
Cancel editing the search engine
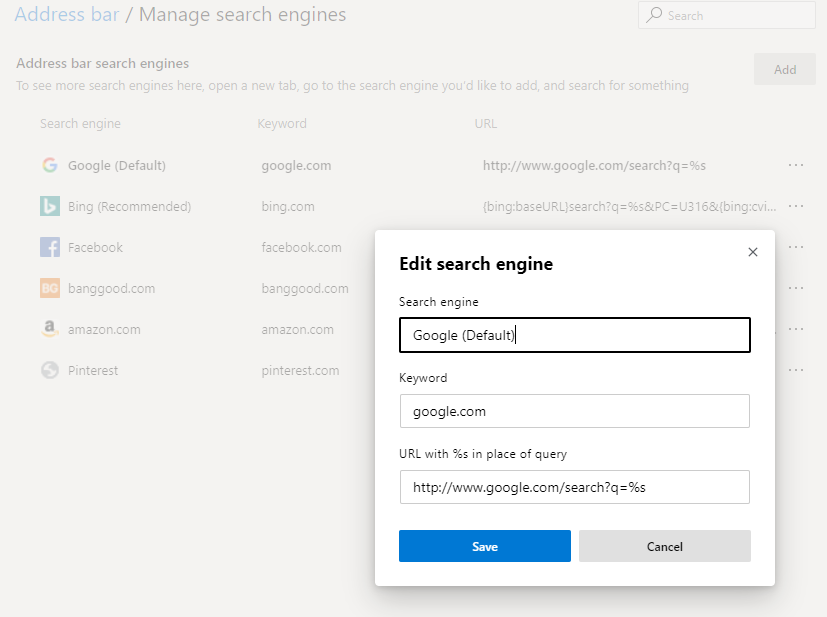pyautogui.click(x=665, y=546)
